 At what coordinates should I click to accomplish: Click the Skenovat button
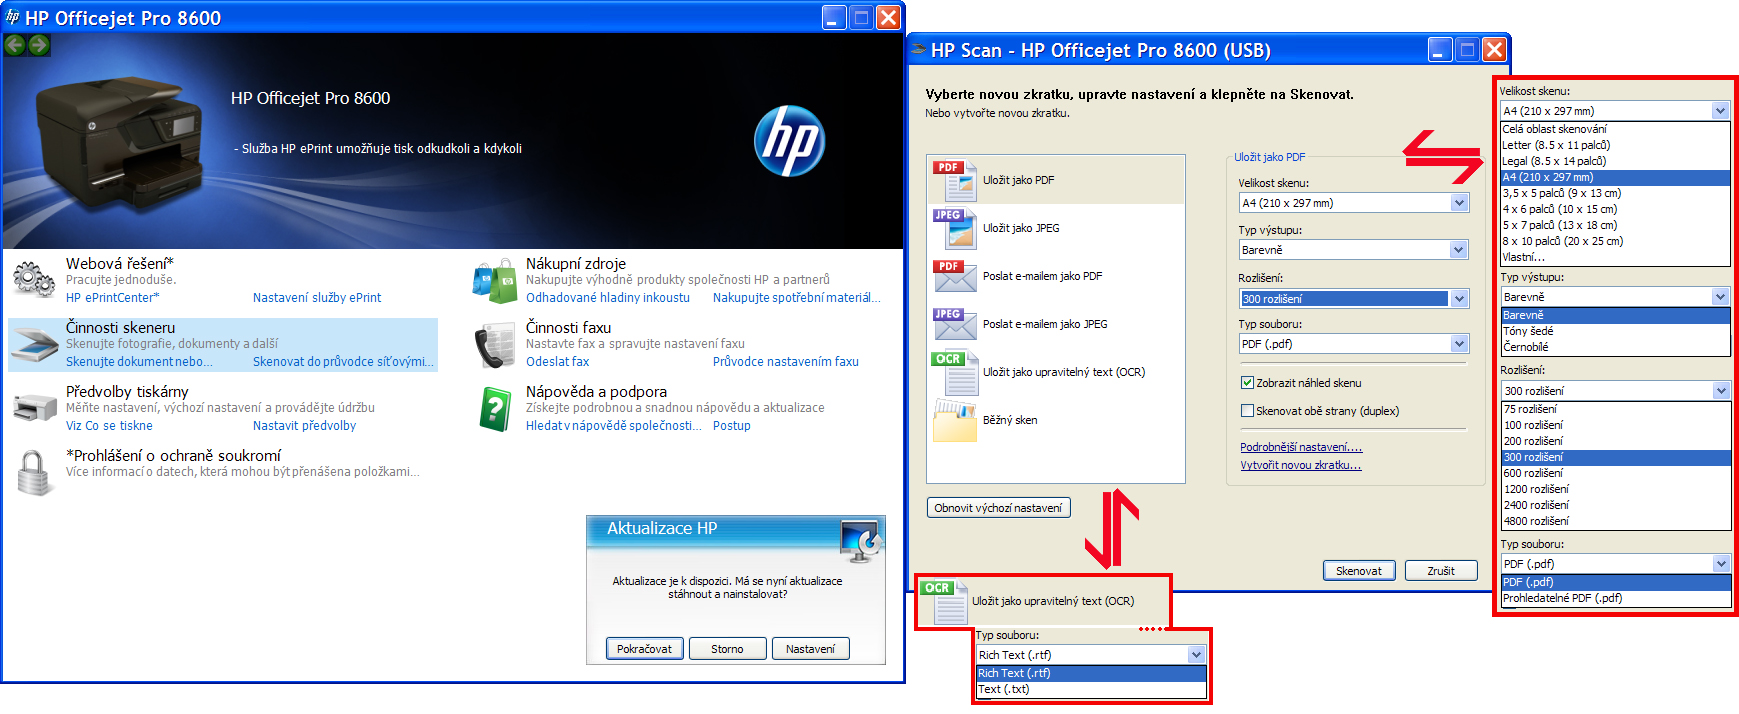[1359, 571]
